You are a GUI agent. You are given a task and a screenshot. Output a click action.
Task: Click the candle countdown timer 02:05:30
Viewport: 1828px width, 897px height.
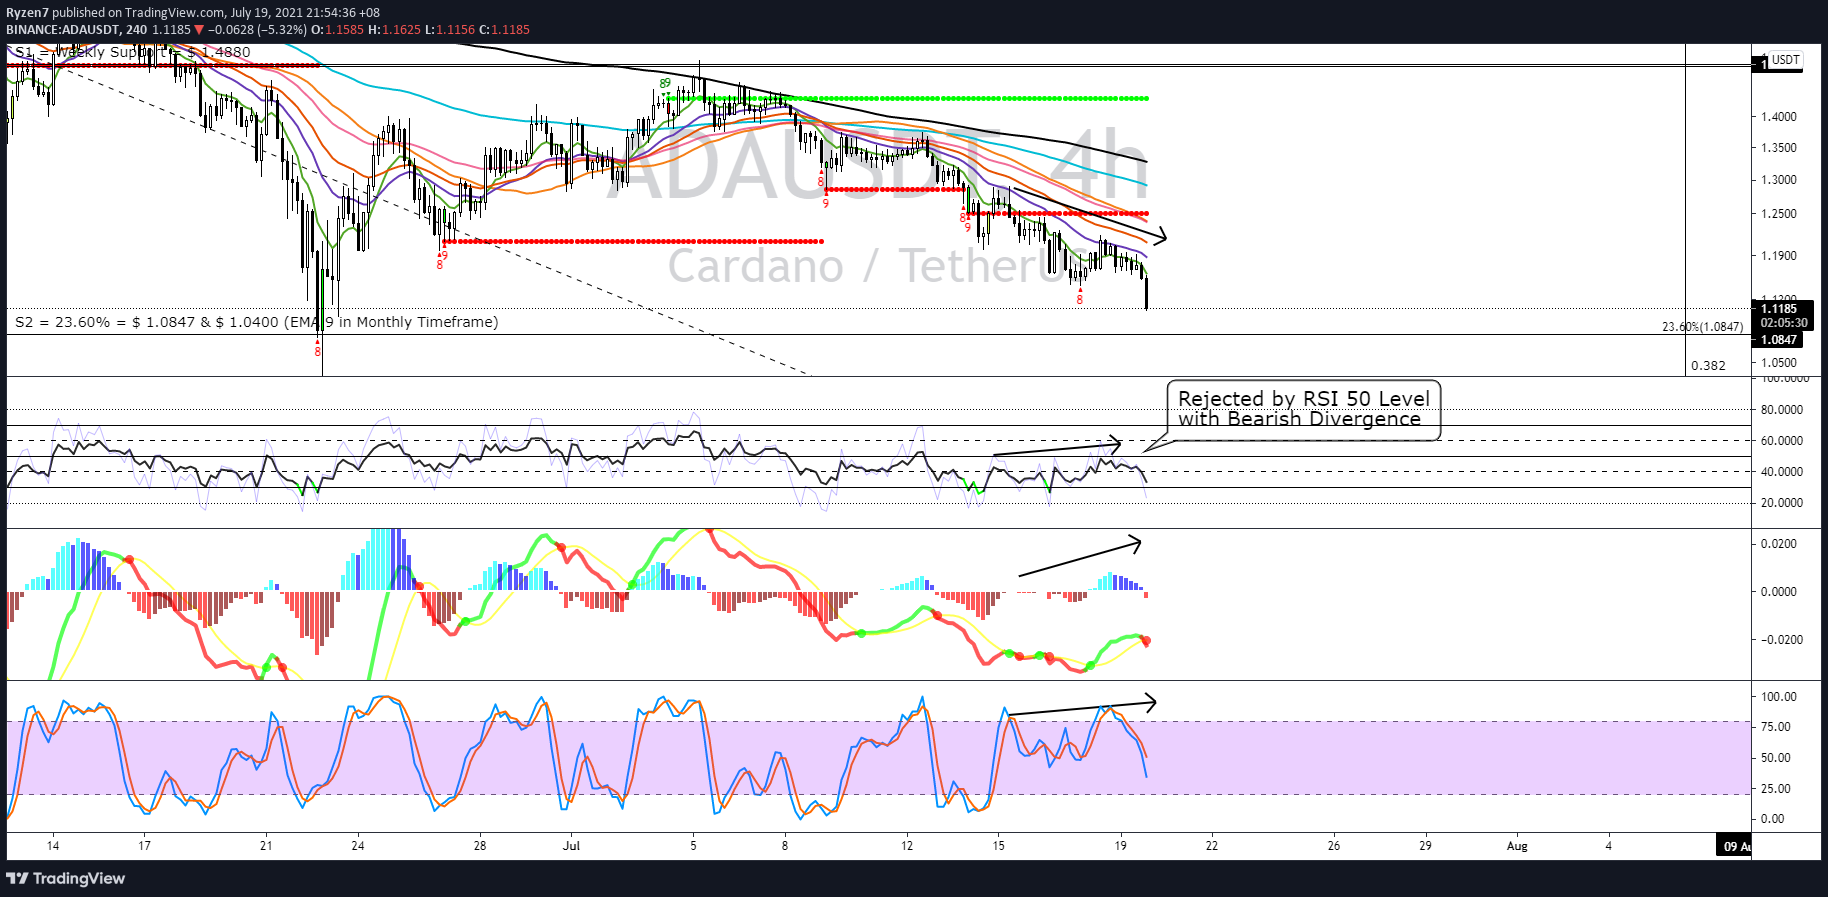[x=1784, y=323]
